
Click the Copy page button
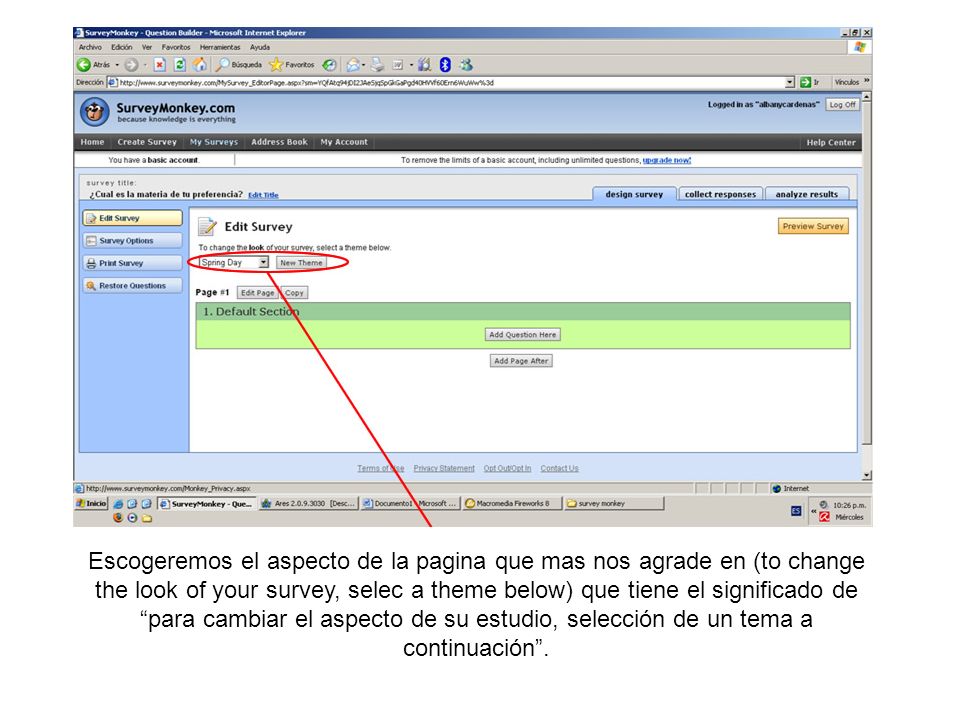click(x=294, y=293)
